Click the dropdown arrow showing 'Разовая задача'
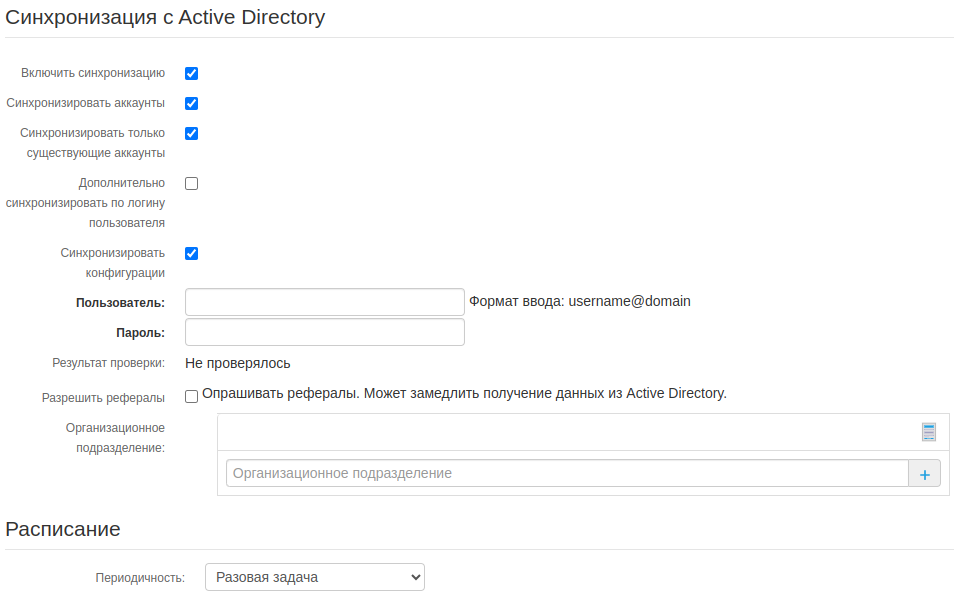The image size is (954, 595). coord(413,577)
